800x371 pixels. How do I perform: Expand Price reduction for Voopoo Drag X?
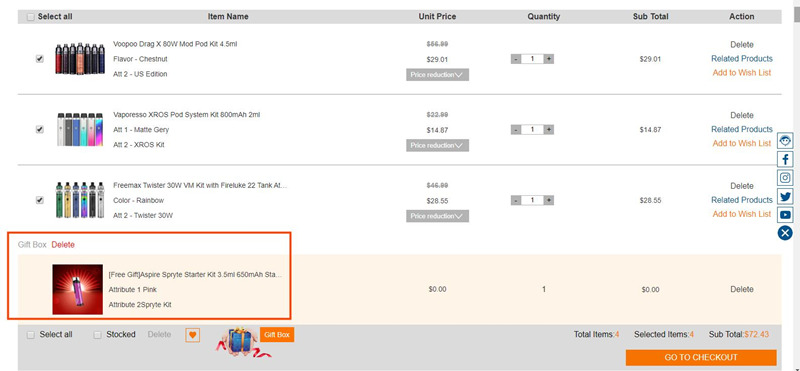tap(437, 75)
